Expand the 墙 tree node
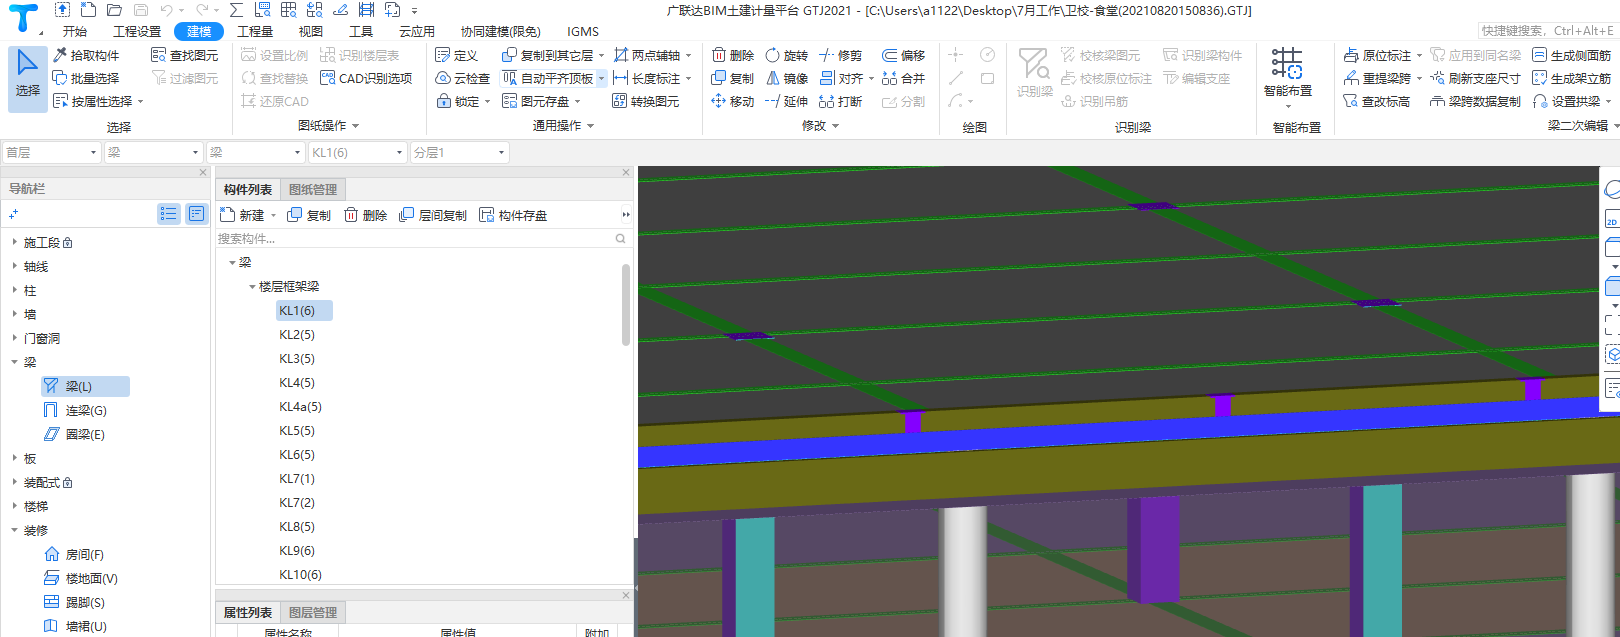 pos(15,314)
